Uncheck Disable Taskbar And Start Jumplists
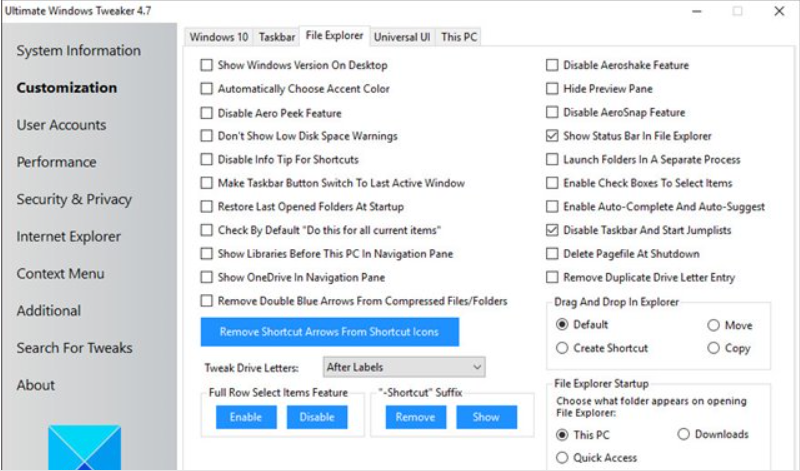Image resolution: width=800 pixels, height=471 pixels. coord(552,230)
